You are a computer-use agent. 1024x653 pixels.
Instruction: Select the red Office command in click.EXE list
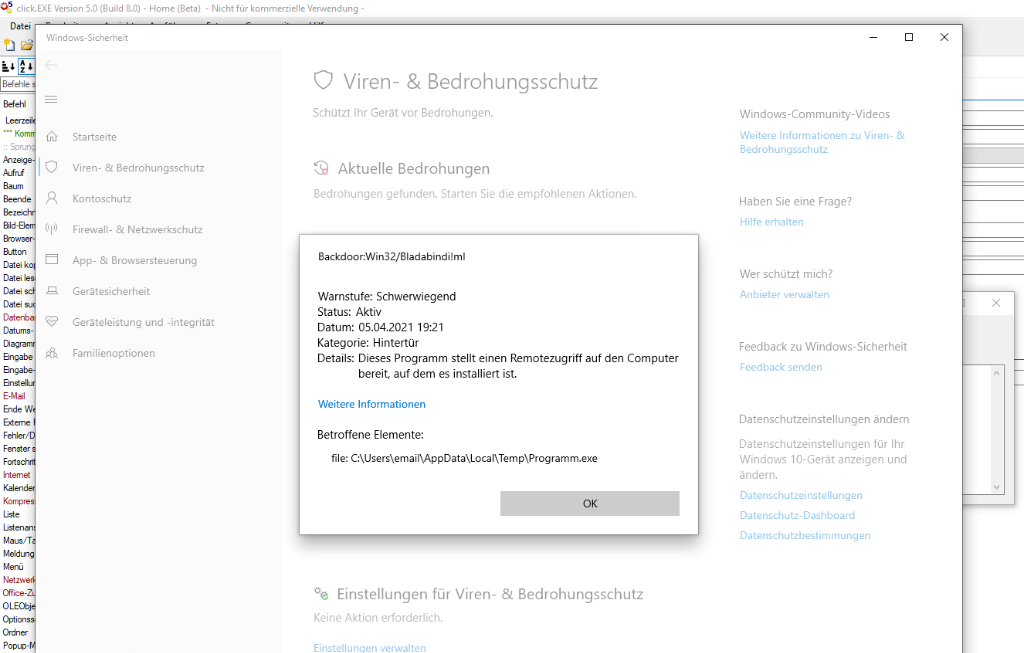point(18,593)
